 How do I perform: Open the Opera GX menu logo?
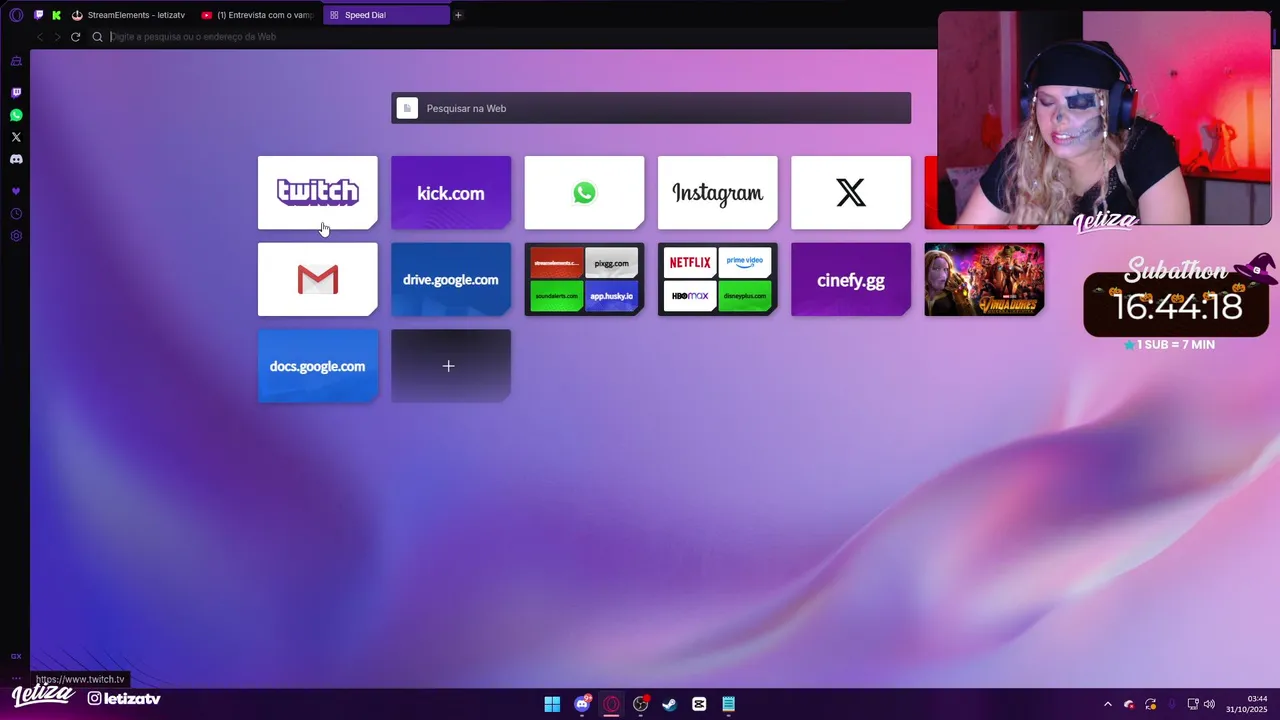point(16,15)
